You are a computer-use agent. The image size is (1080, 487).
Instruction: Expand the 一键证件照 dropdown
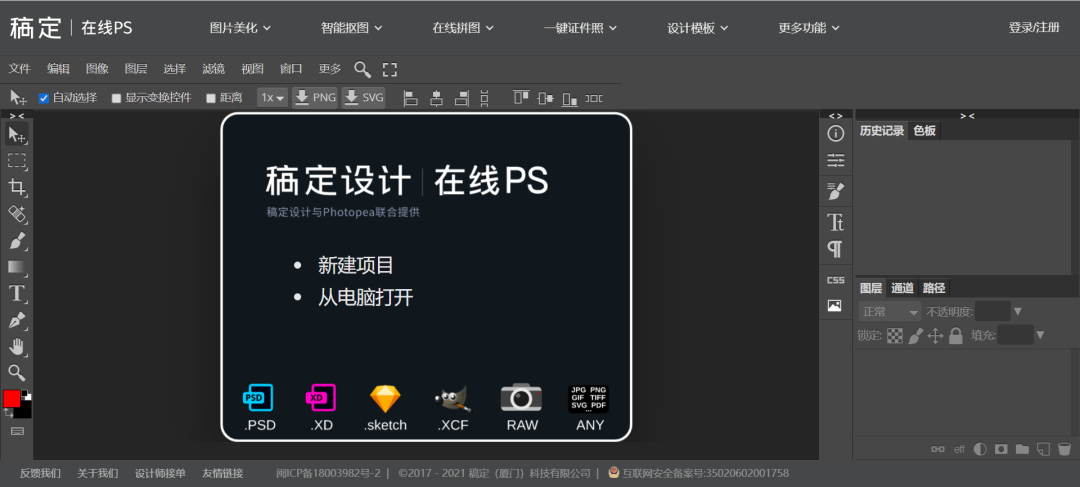pos(580,28)
